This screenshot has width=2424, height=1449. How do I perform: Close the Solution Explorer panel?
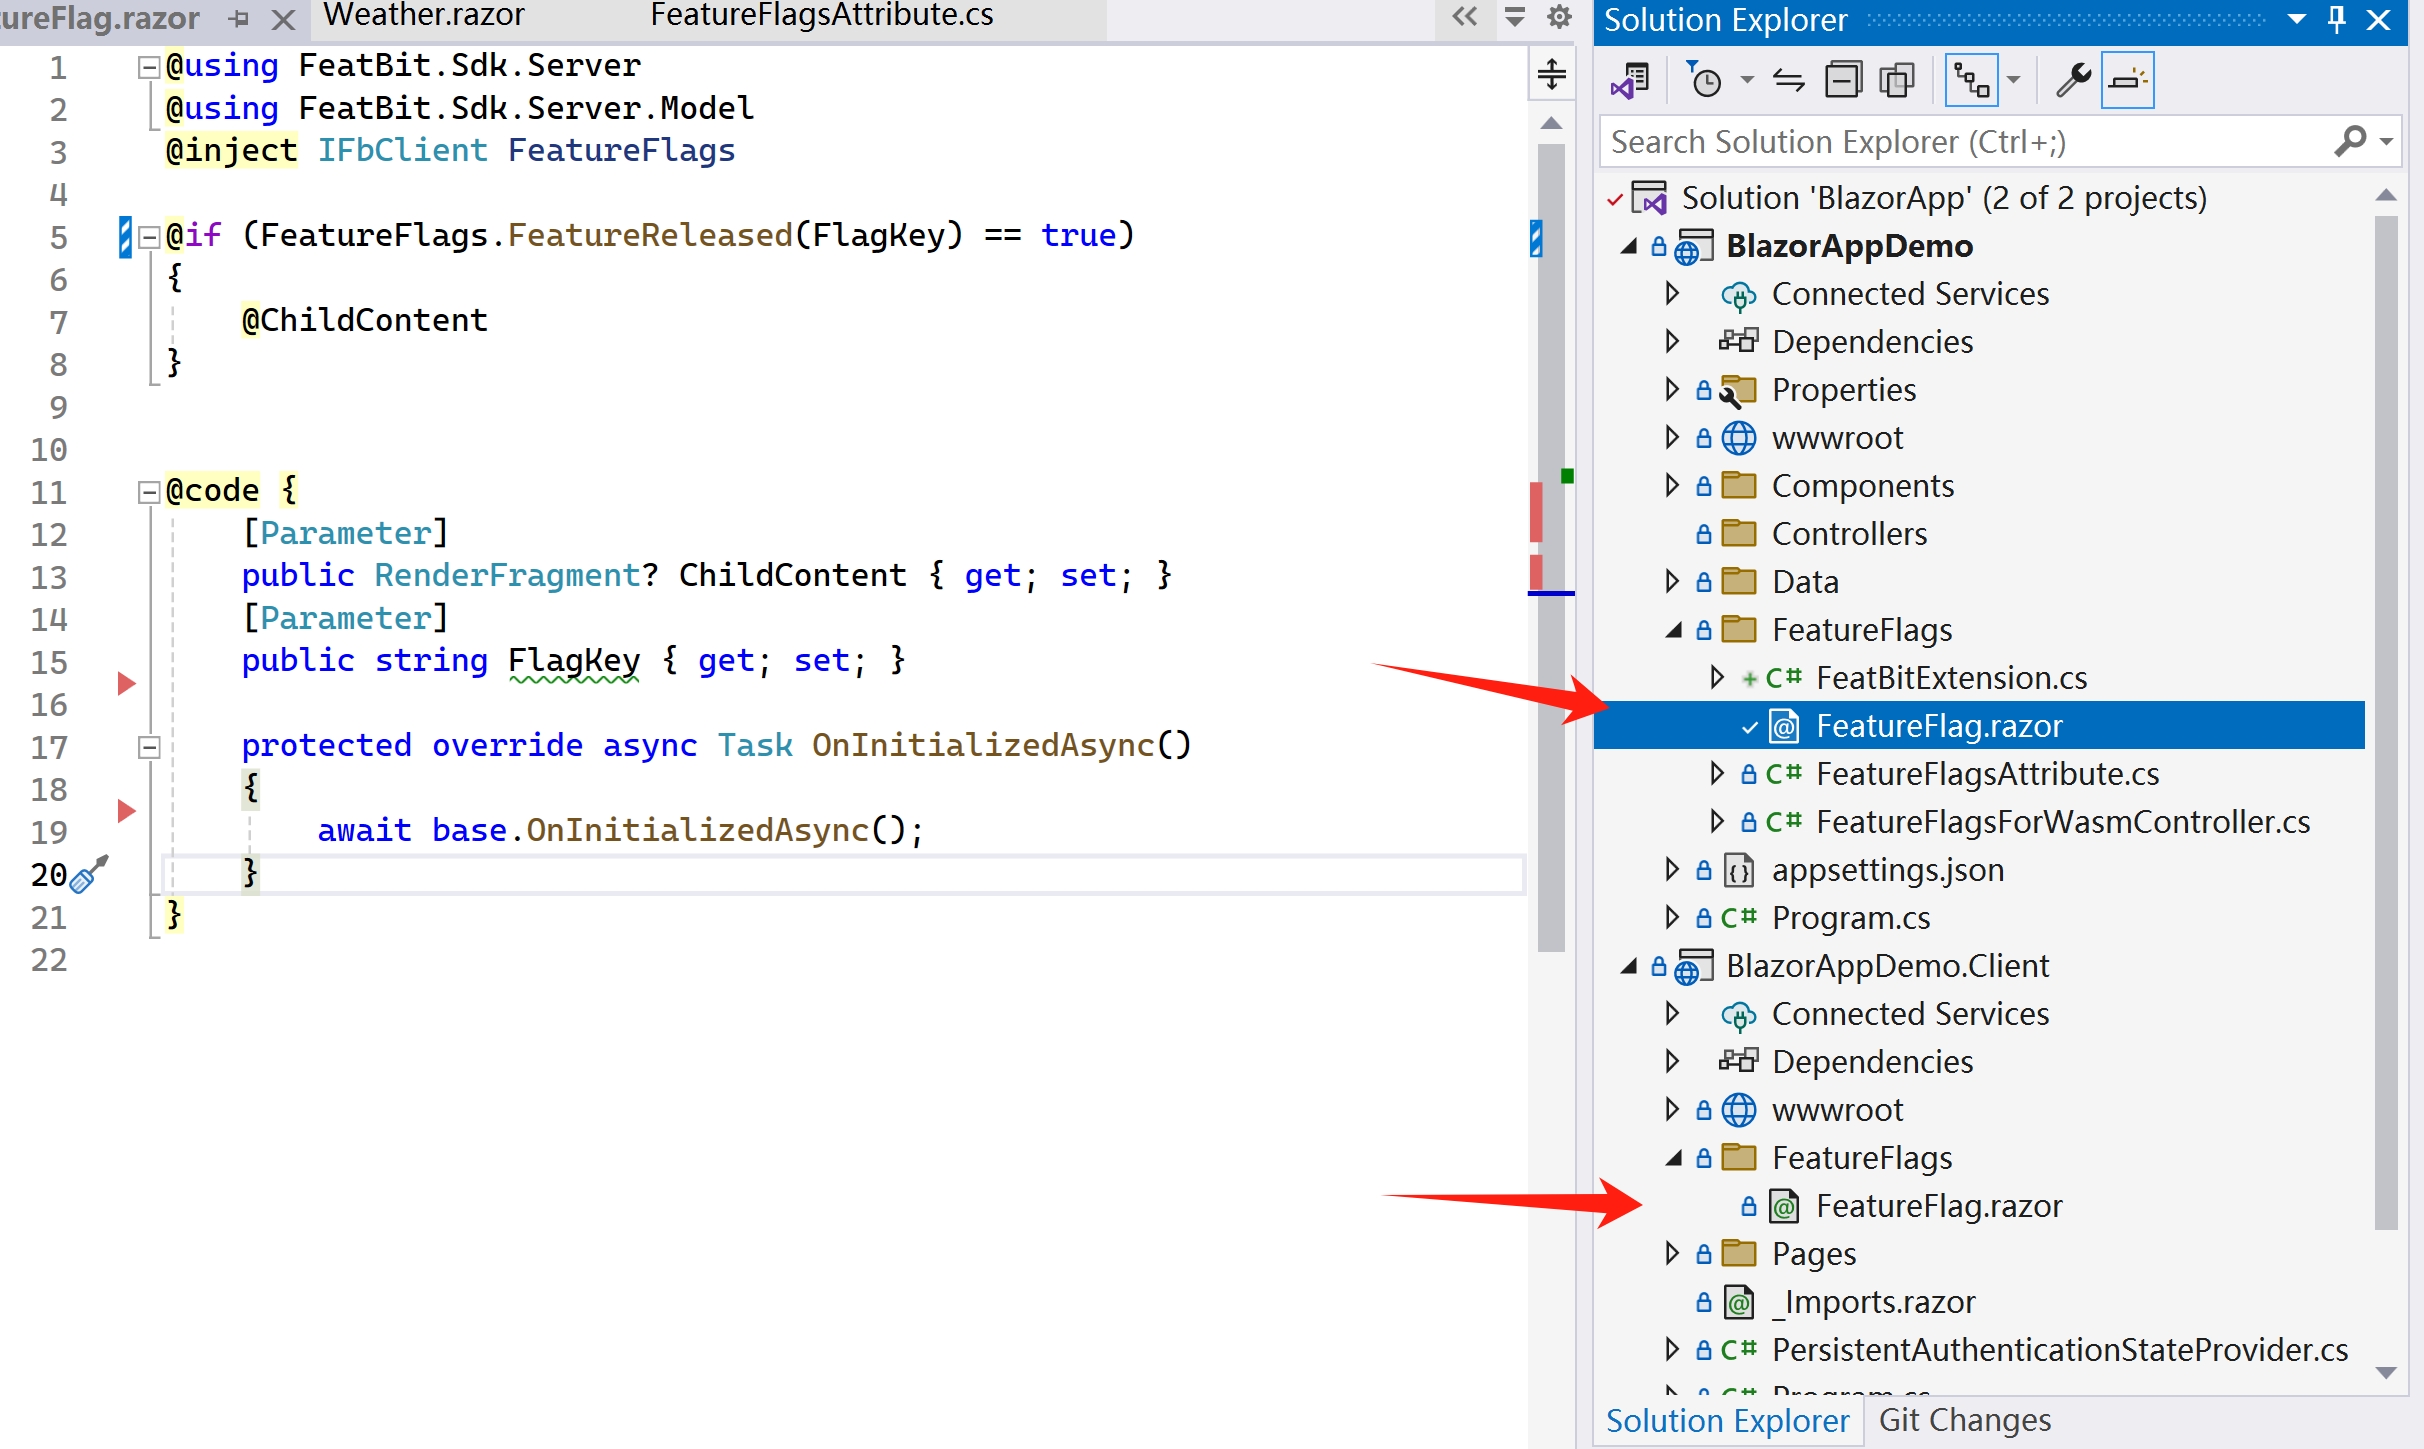point(2379,20)
